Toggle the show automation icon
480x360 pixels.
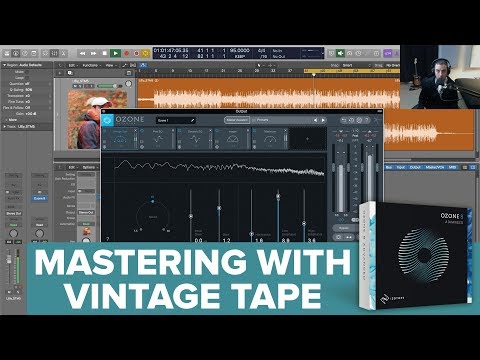[125, 65]
